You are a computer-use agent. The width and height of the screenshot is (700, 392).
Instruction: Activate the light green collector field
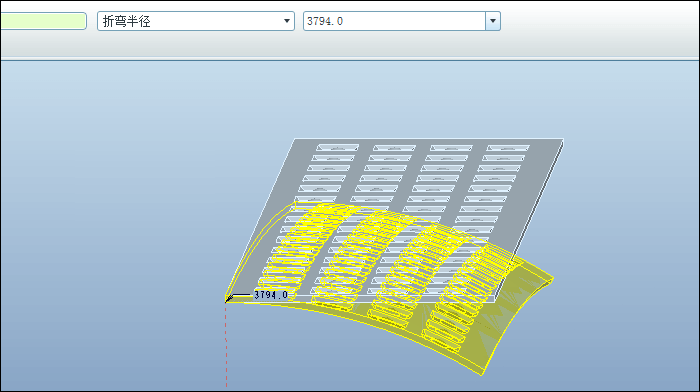43,21
